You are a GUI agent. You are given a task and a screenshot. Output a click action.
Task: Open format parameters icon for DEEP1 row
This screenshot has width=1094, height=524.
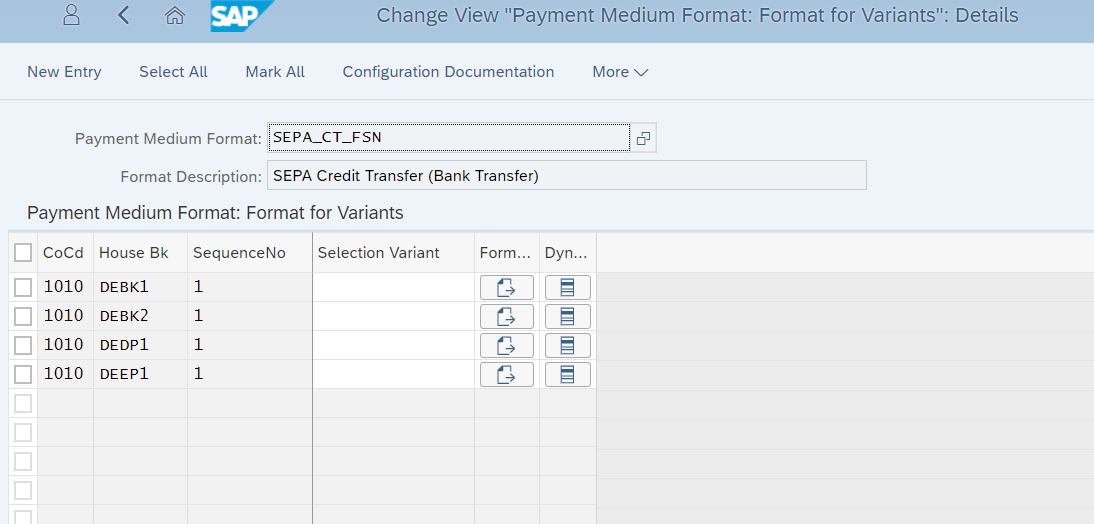507,374
